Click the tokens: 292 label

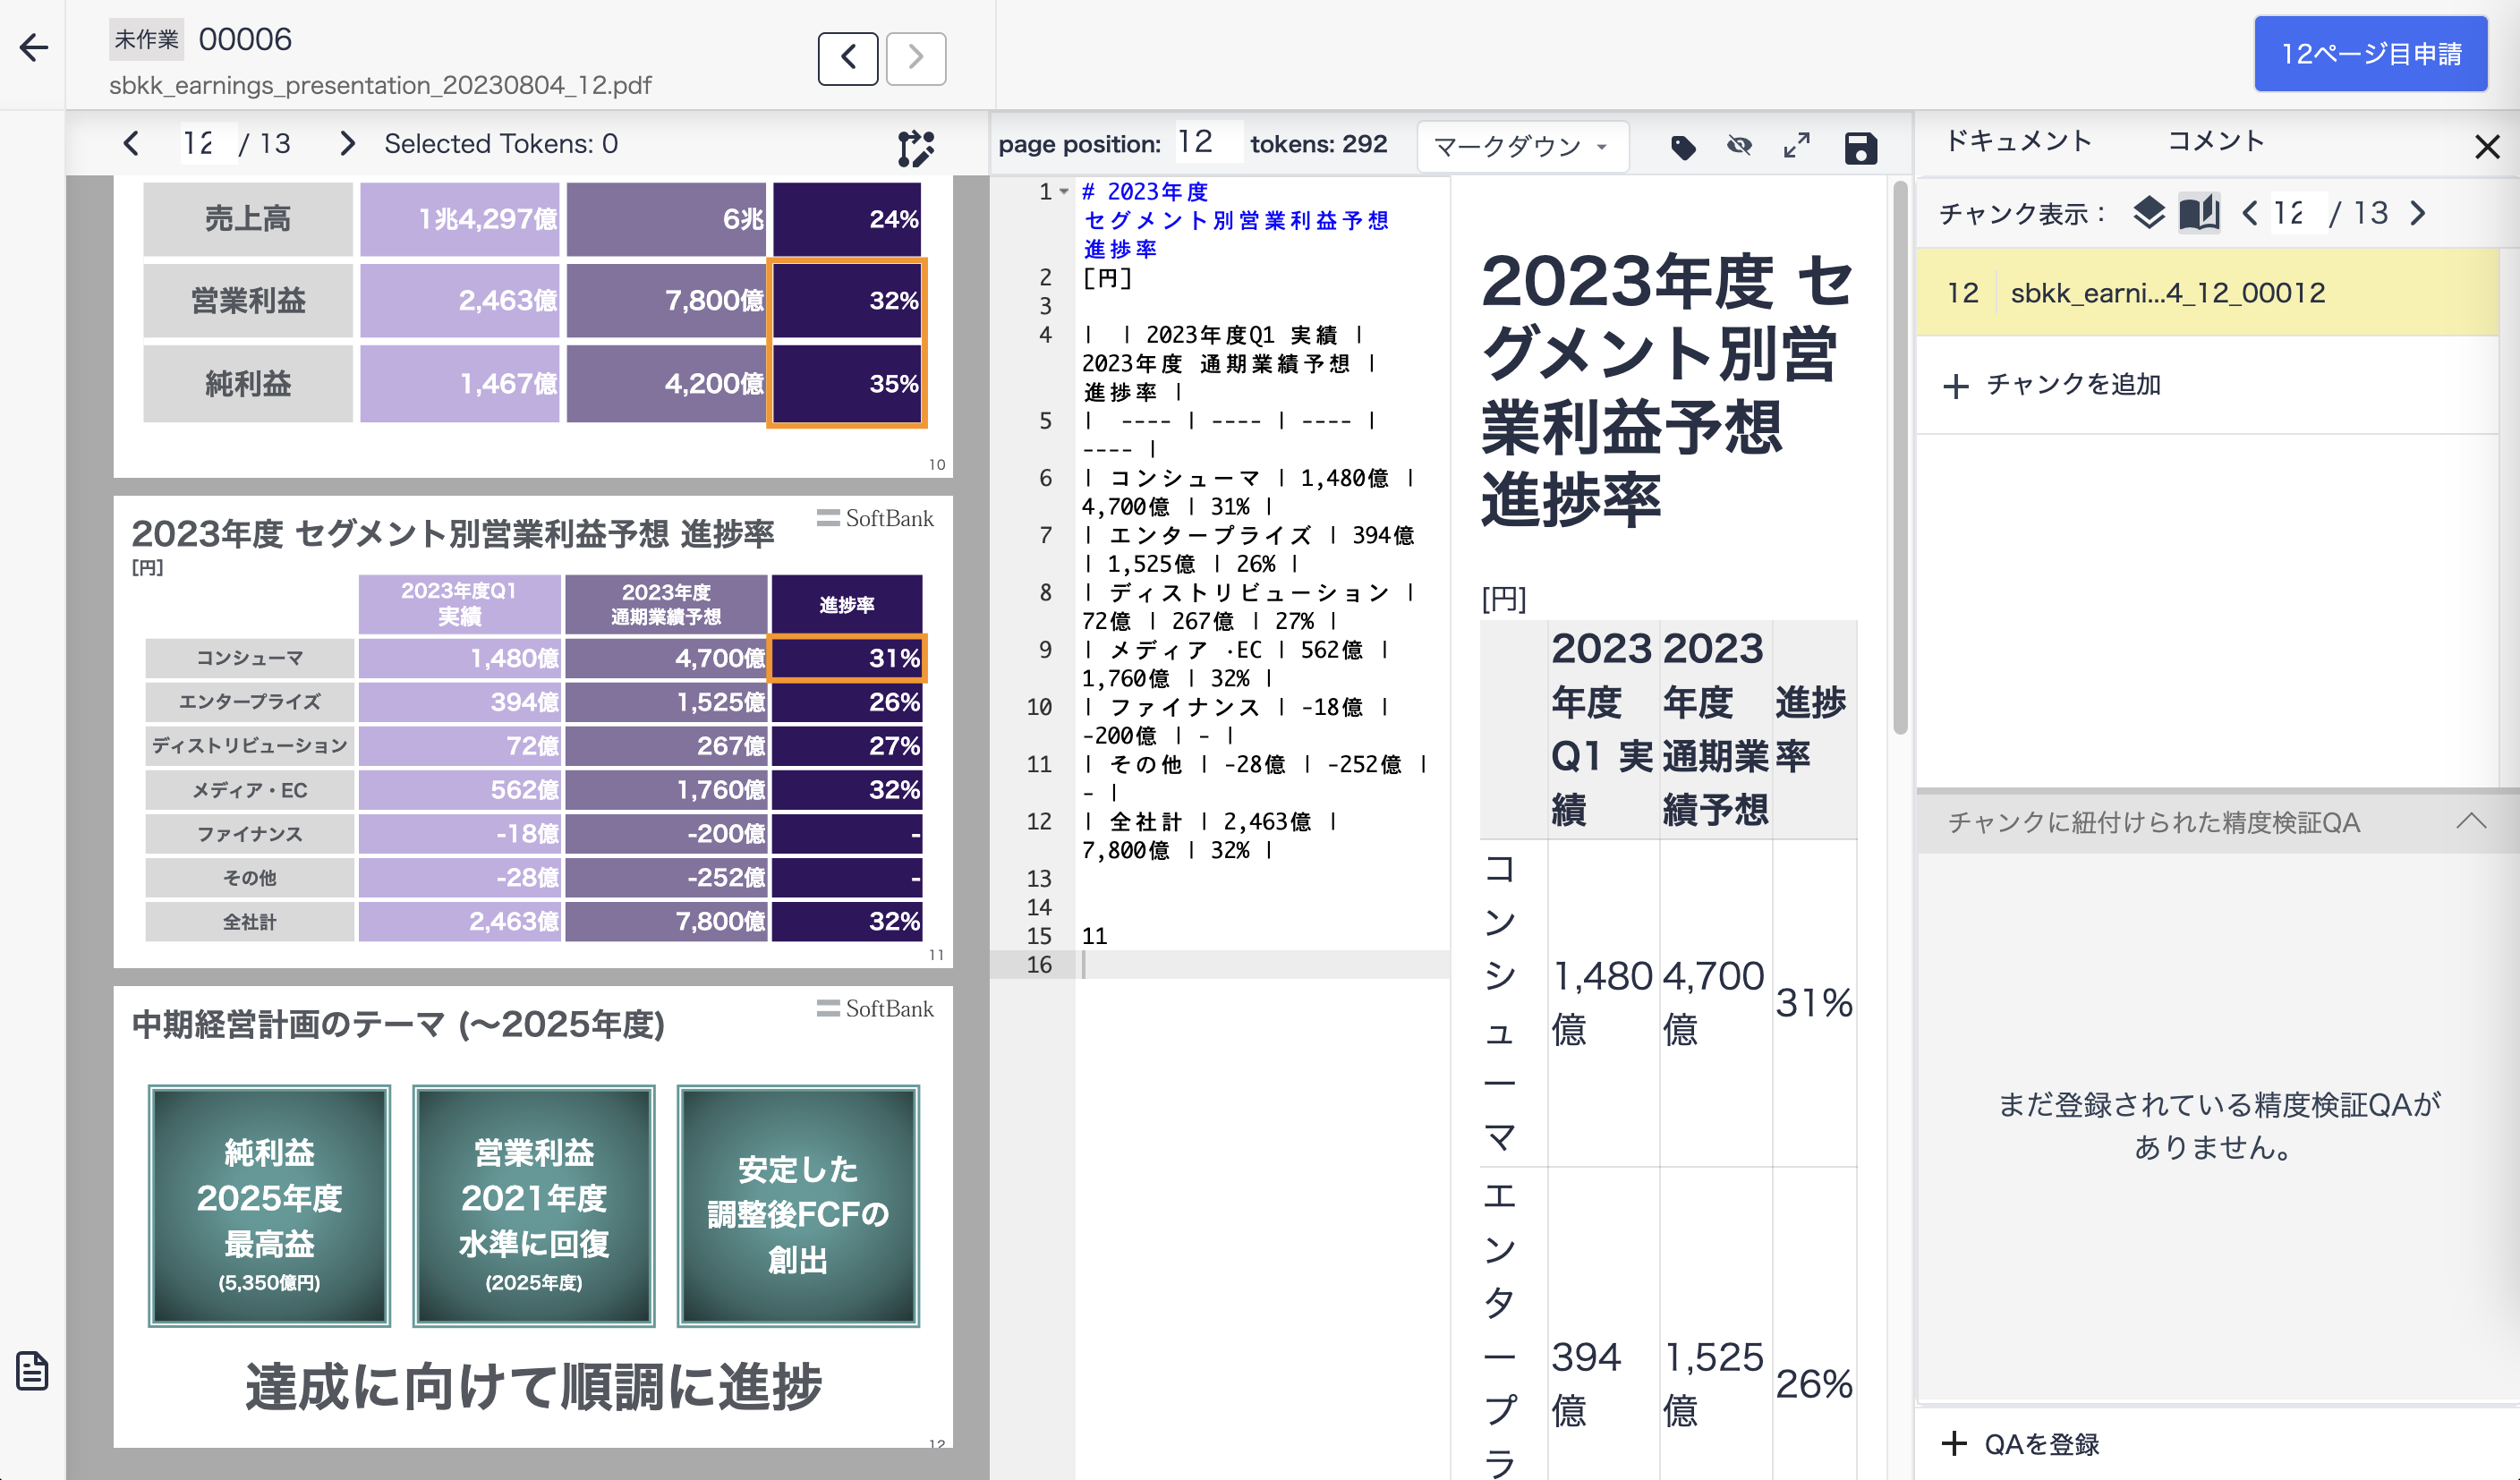pyautogui.click(x=1318, y=144)
